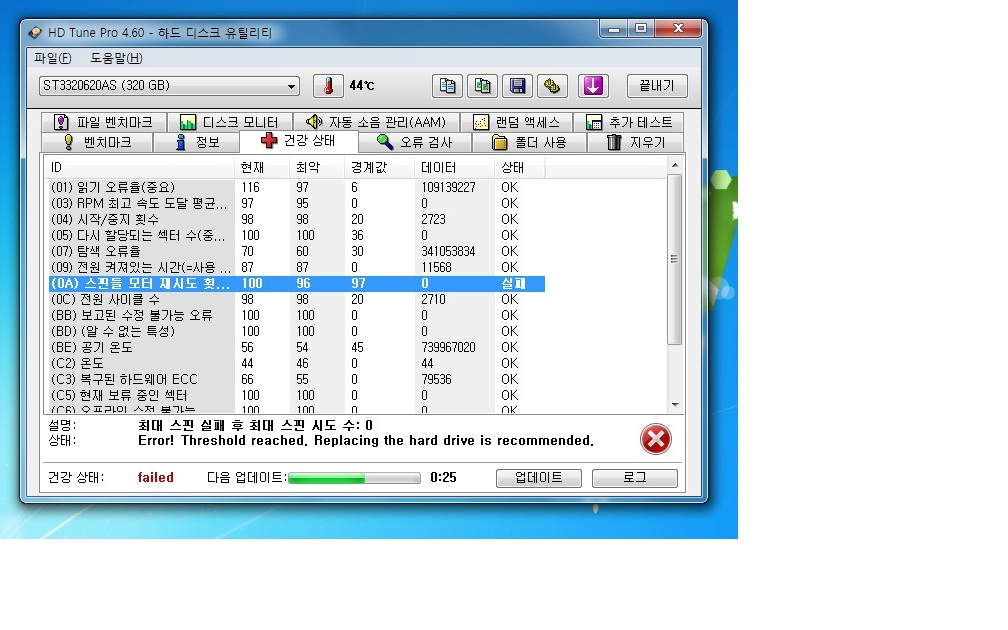
Task: Click the scroll down arrow of the list
Action: pos(674,405)
